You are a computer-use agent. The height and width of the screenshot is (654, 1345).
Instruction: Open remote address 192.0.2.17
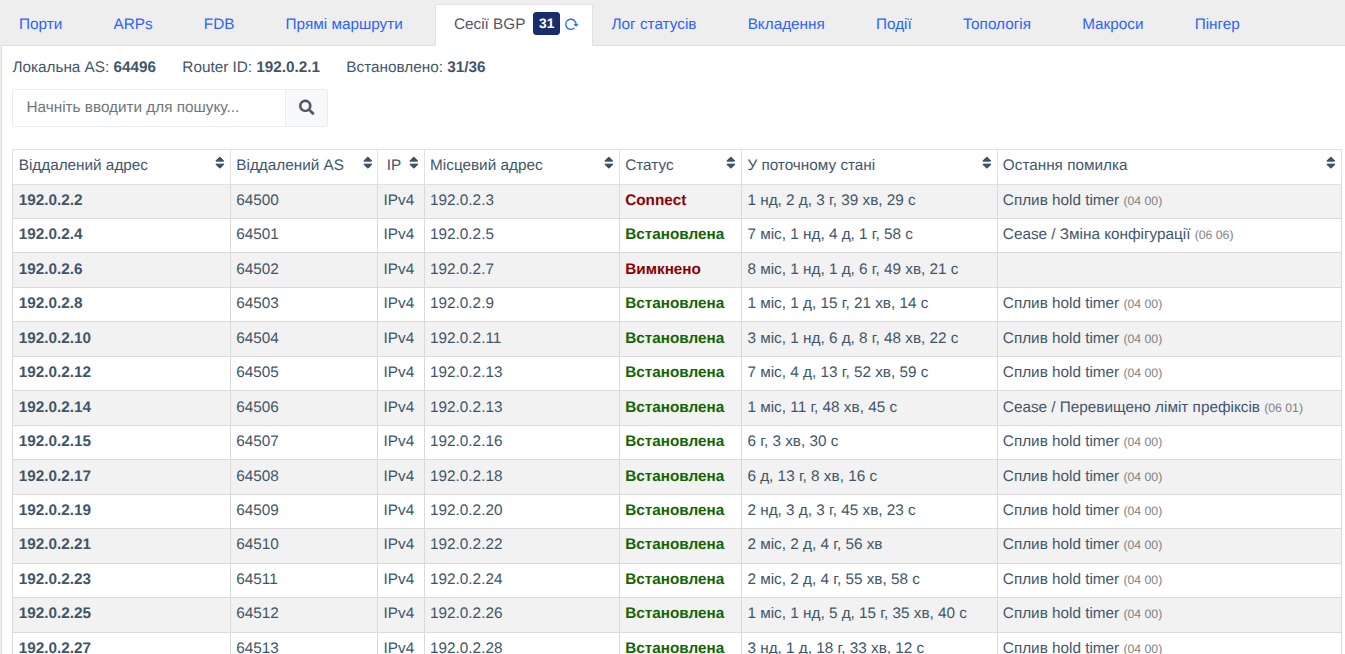(55, 476)
